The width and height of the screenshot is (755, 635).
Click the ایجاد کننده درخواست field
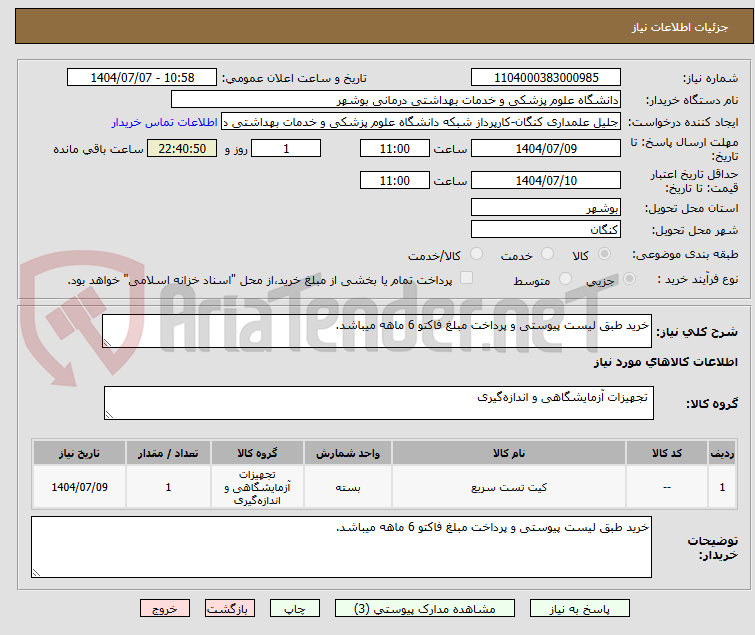point(421,122)
